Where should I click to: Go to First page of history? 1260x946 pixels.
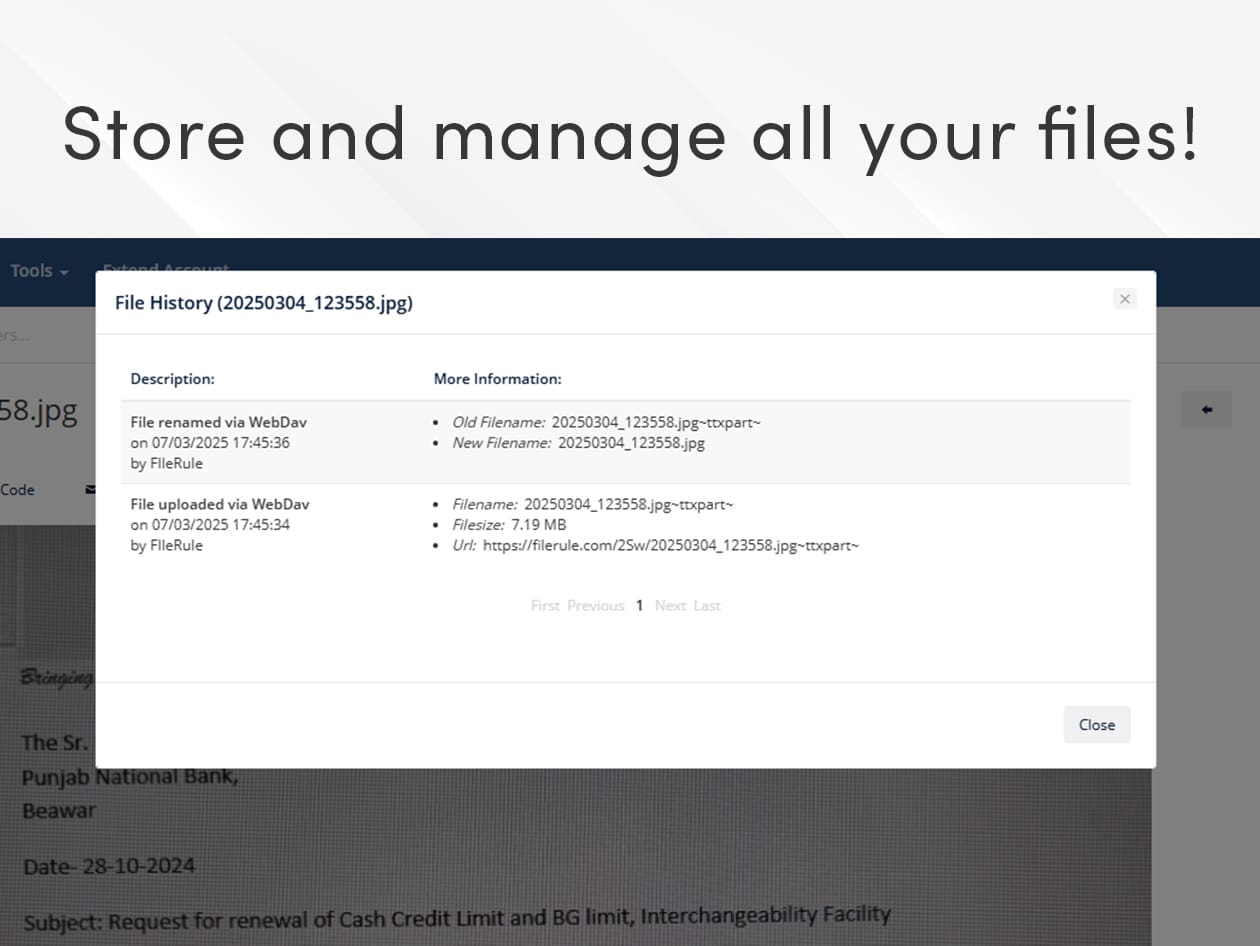tap(545, 606)
